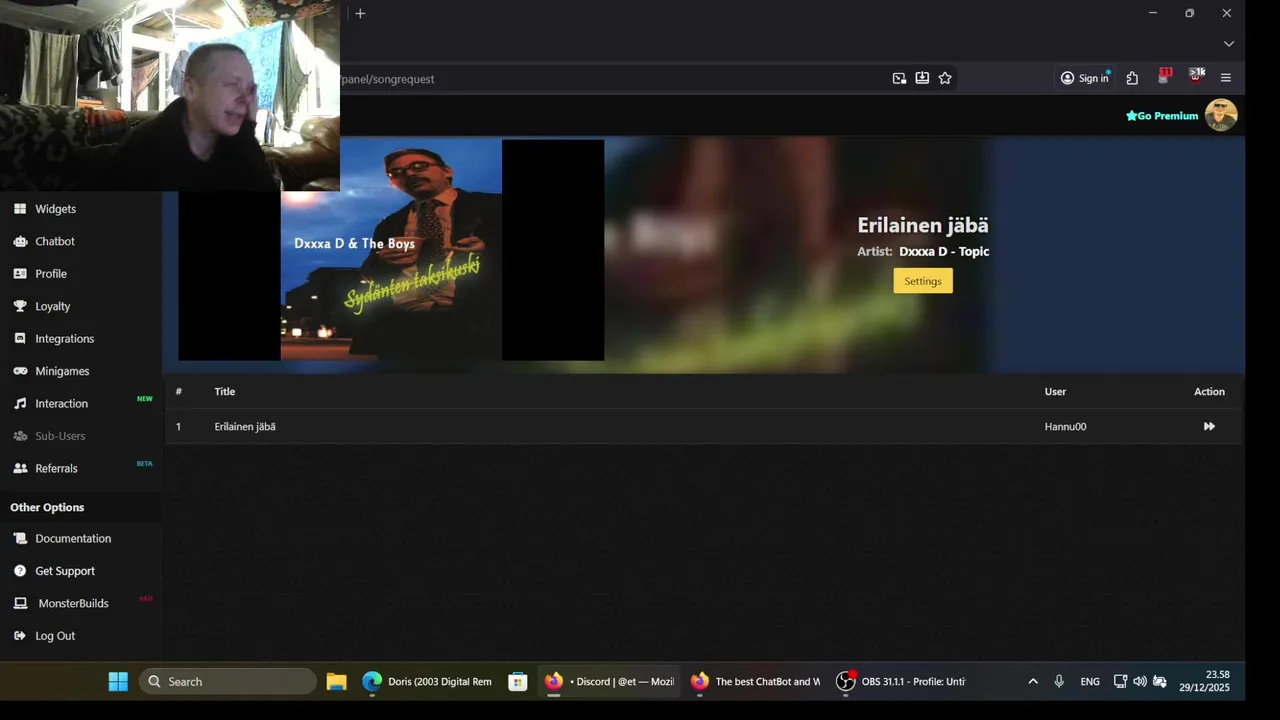Screen dimensions: 1280x720
Task: Click the taskbar microphone icon
Action: [1059, 682]
